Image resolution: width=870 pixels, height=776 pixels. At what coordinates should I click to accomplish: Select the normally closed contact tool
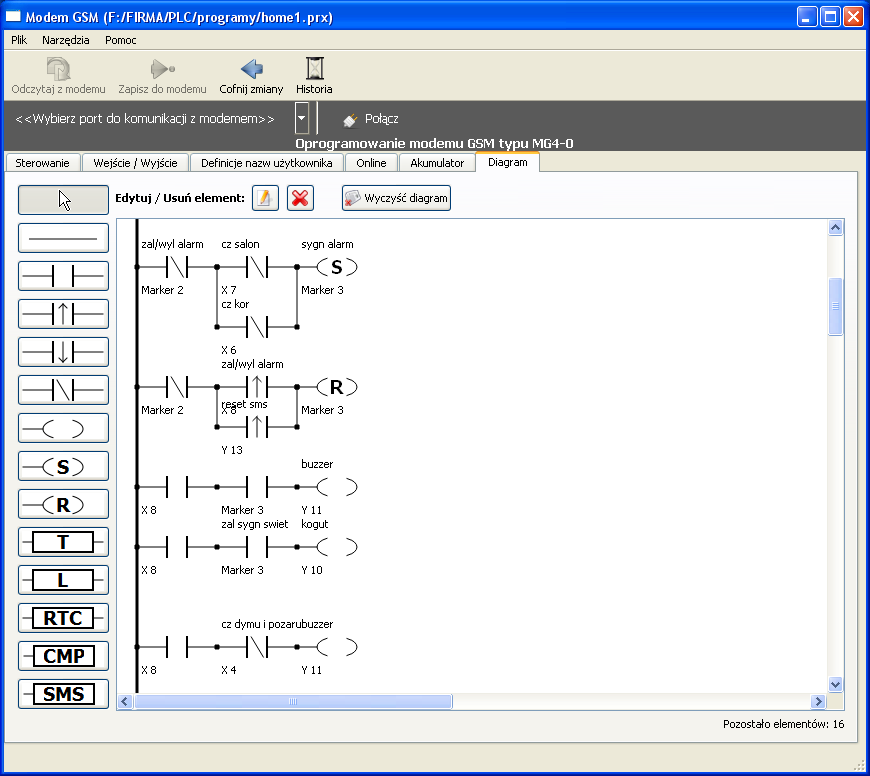coord(63,390)
